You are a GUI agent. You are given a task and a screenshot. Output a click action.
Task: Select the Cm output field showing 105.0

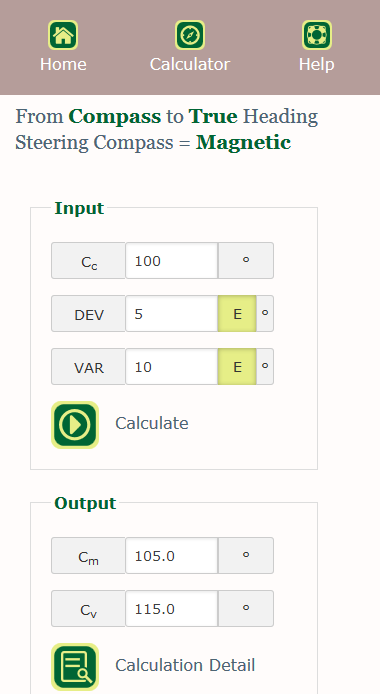[x=172, y=555]
